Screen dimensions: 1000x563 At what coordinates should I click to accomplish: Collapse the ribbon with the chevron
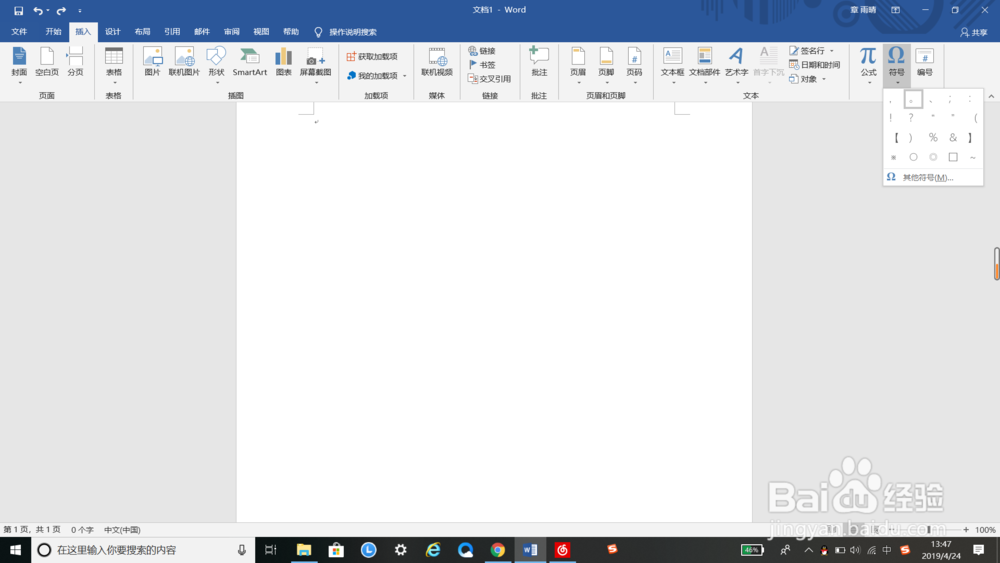pos(991,96)
